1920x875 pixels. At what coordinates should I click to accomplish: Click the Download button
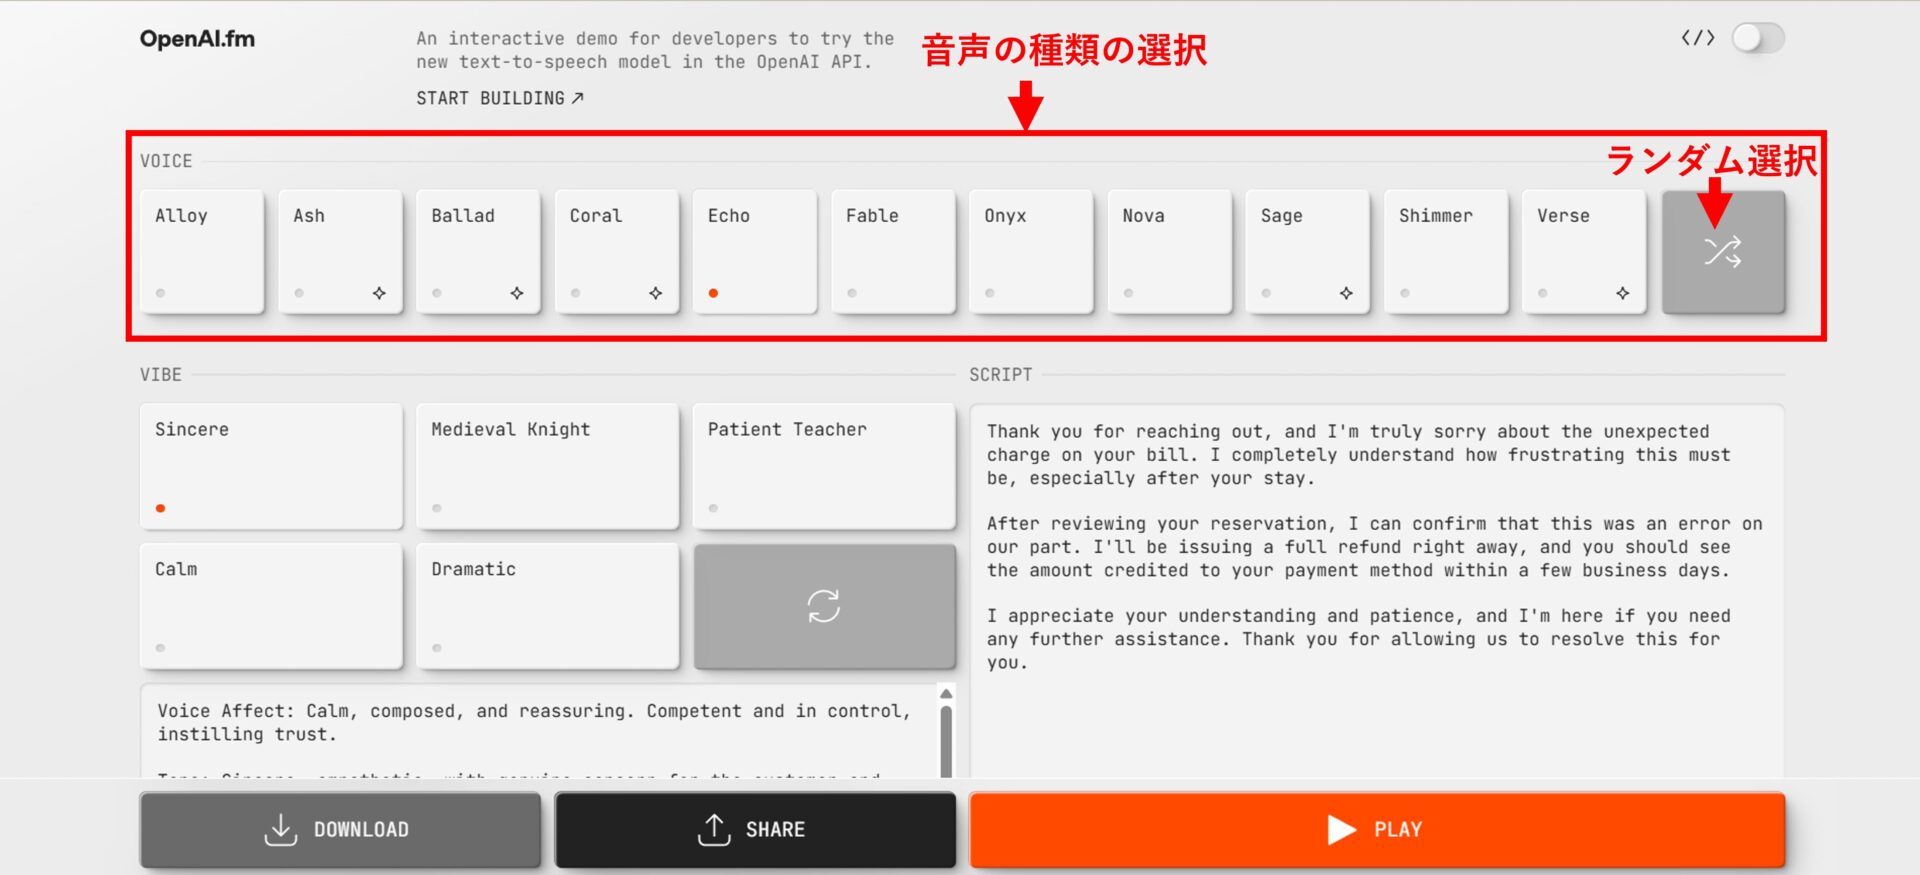pos(340,830)
